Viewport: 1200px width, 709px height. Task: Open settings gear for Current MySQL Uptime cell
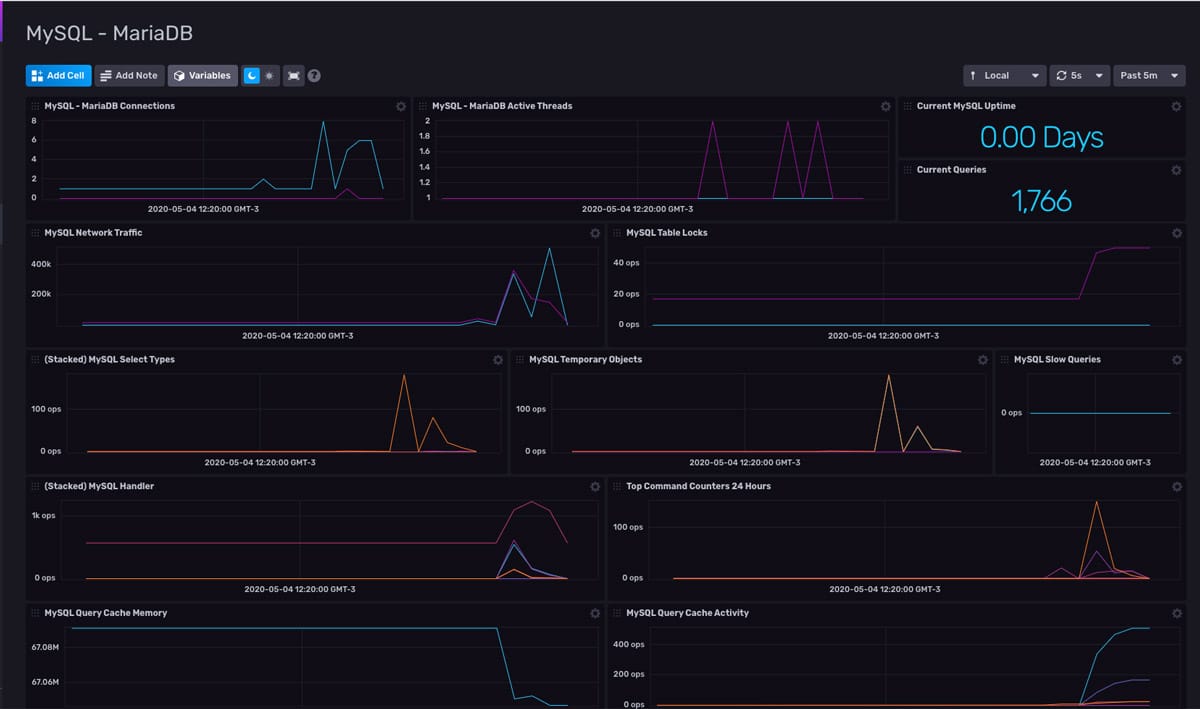click(1176, 106)
